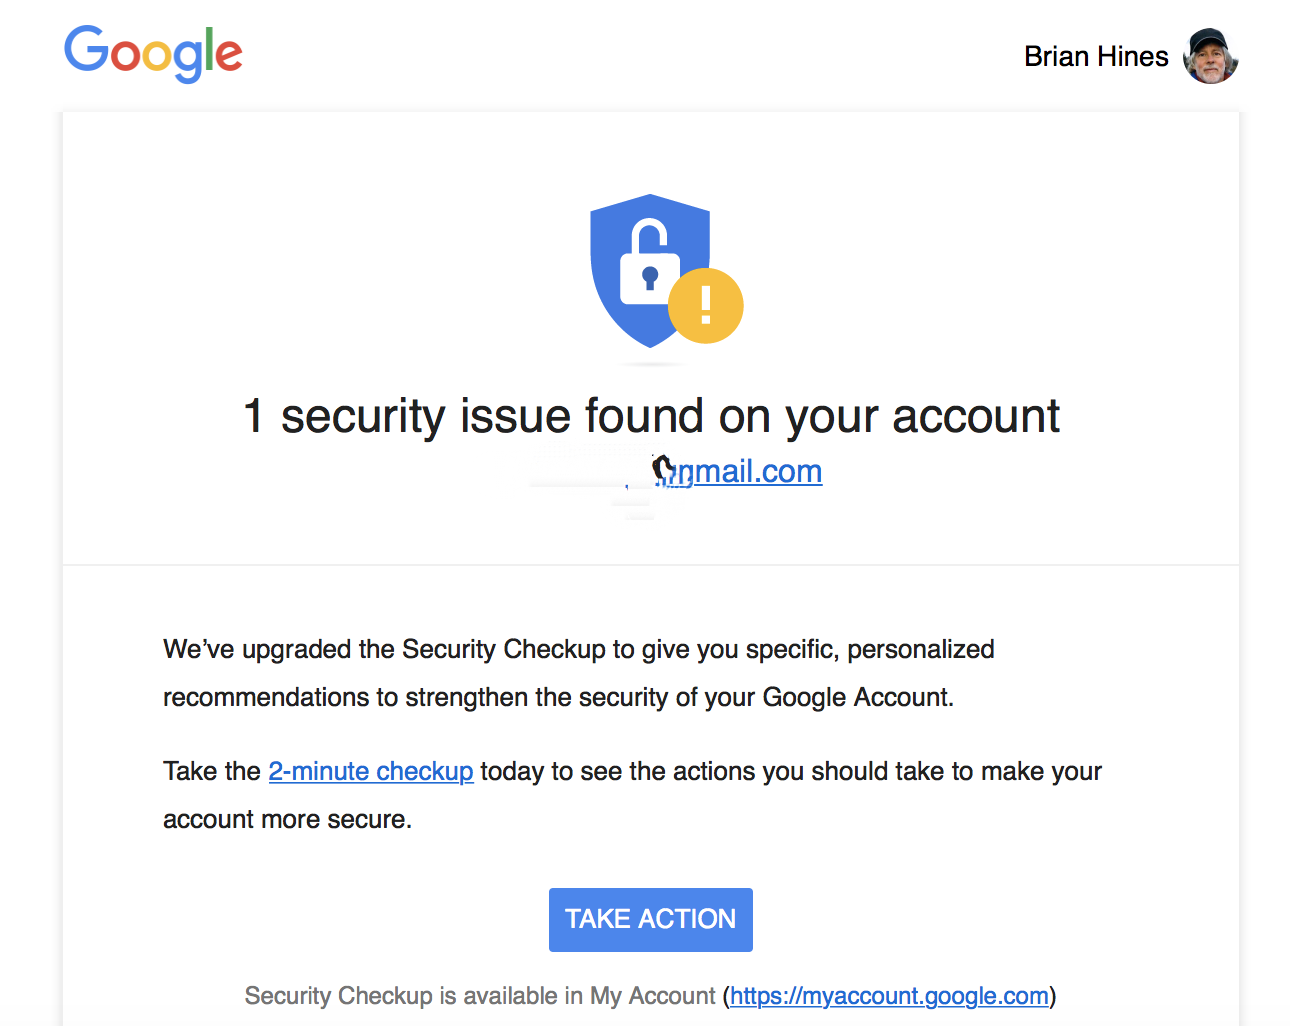Viewport: 1290px width, 1026px height.
Task: Click the yellow exclamation warning badge
Action: click(x=705, y=305)
